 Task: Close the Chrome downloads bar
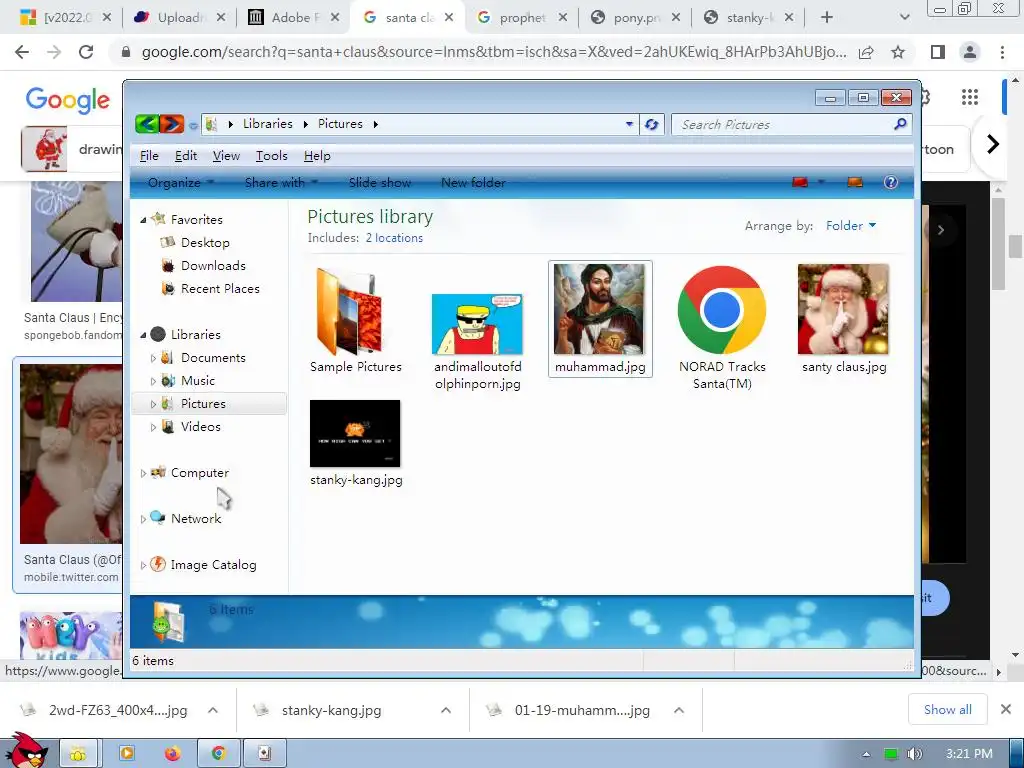1006,709
